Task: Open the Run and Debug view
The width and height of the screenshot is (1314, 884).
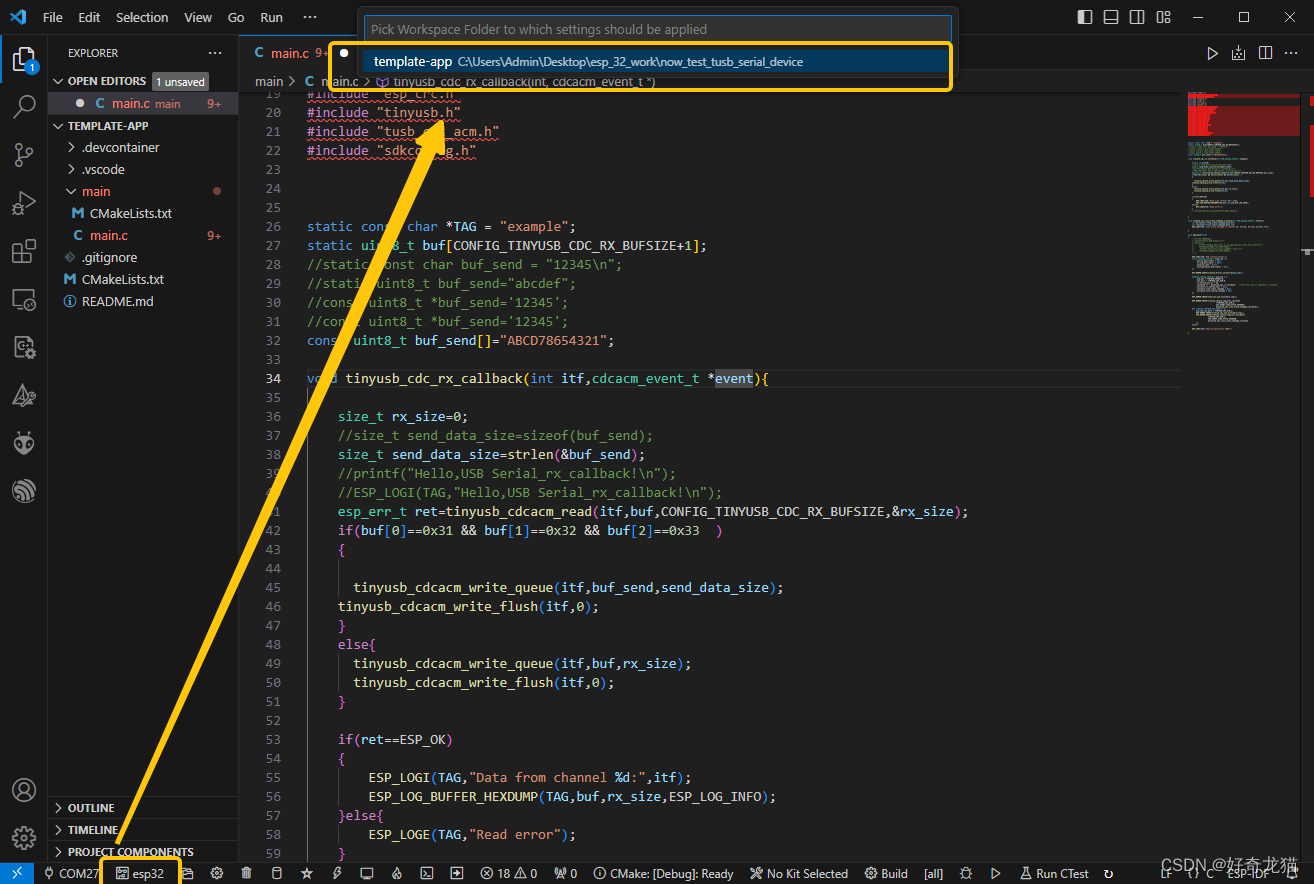Action: pyautogui.click(x=24, y=203)
